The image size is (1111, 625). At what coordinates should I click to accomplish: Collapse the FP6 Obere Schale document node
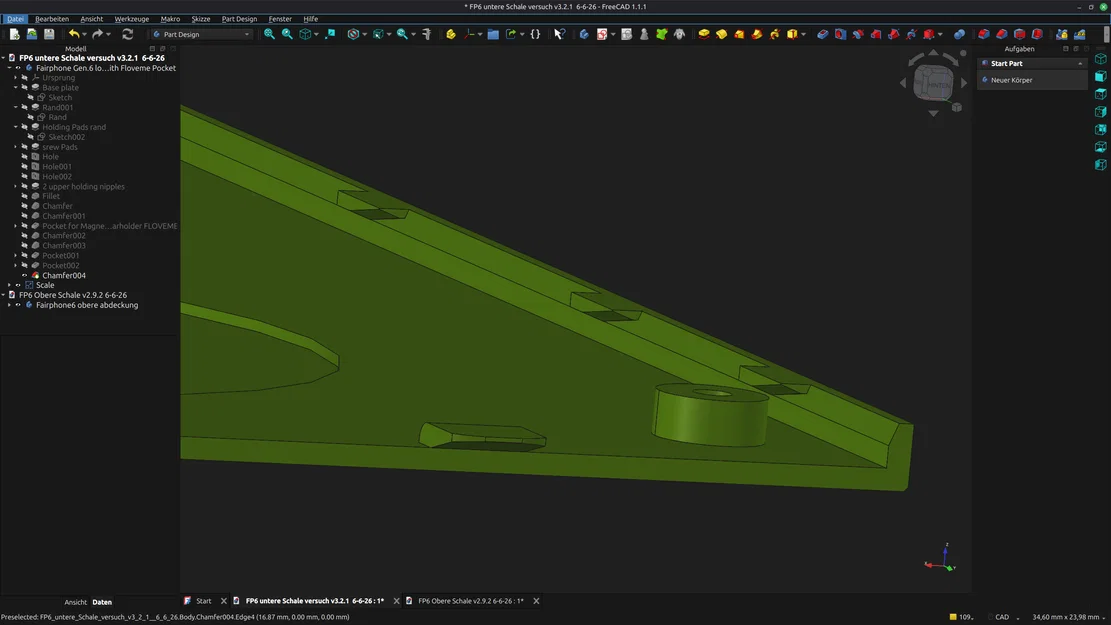(4, 295)
